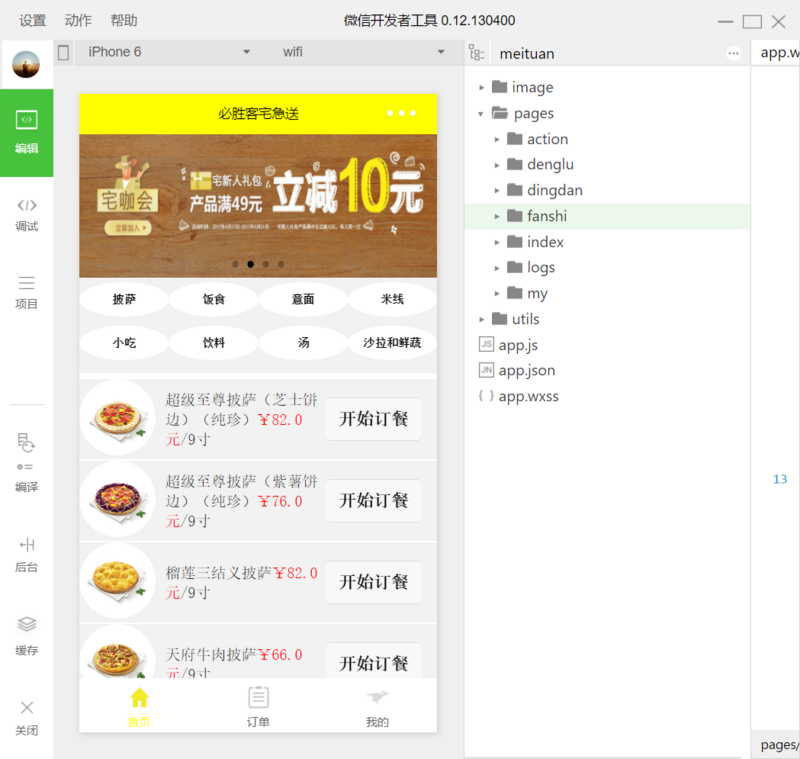Click 开始订餐 for 超级至尊披萨 芝士饼边
Viewport: 800px width, 759px height.
click(373, 419)
